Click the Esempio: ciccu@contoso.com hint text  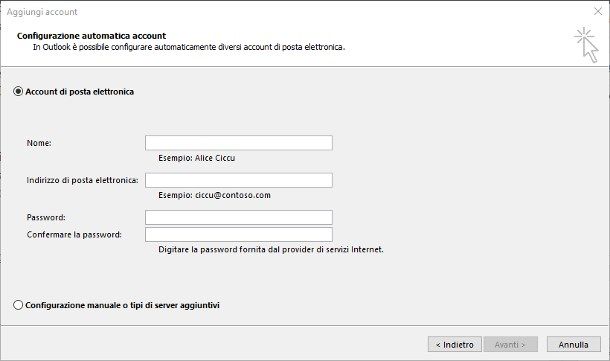[214, 195]
